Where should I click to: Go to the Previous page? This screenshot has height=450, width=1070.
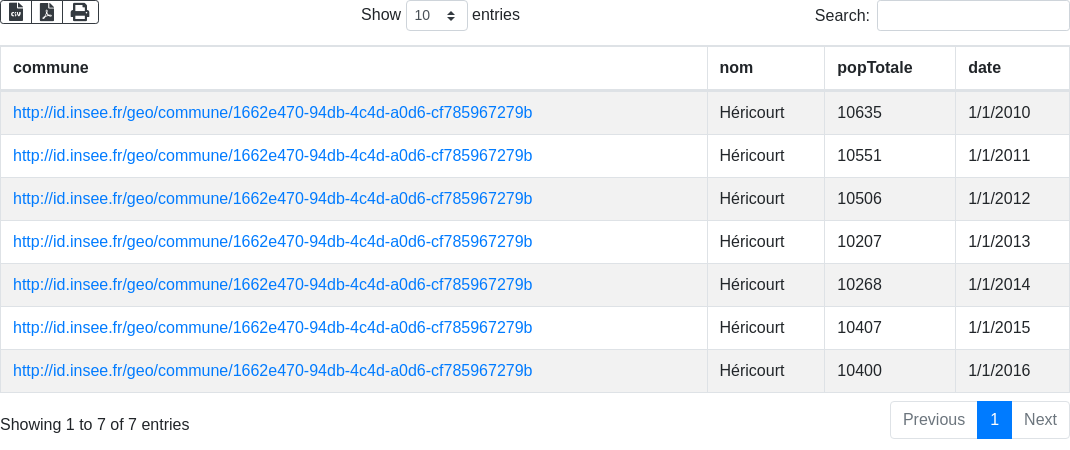coord(934,420)
